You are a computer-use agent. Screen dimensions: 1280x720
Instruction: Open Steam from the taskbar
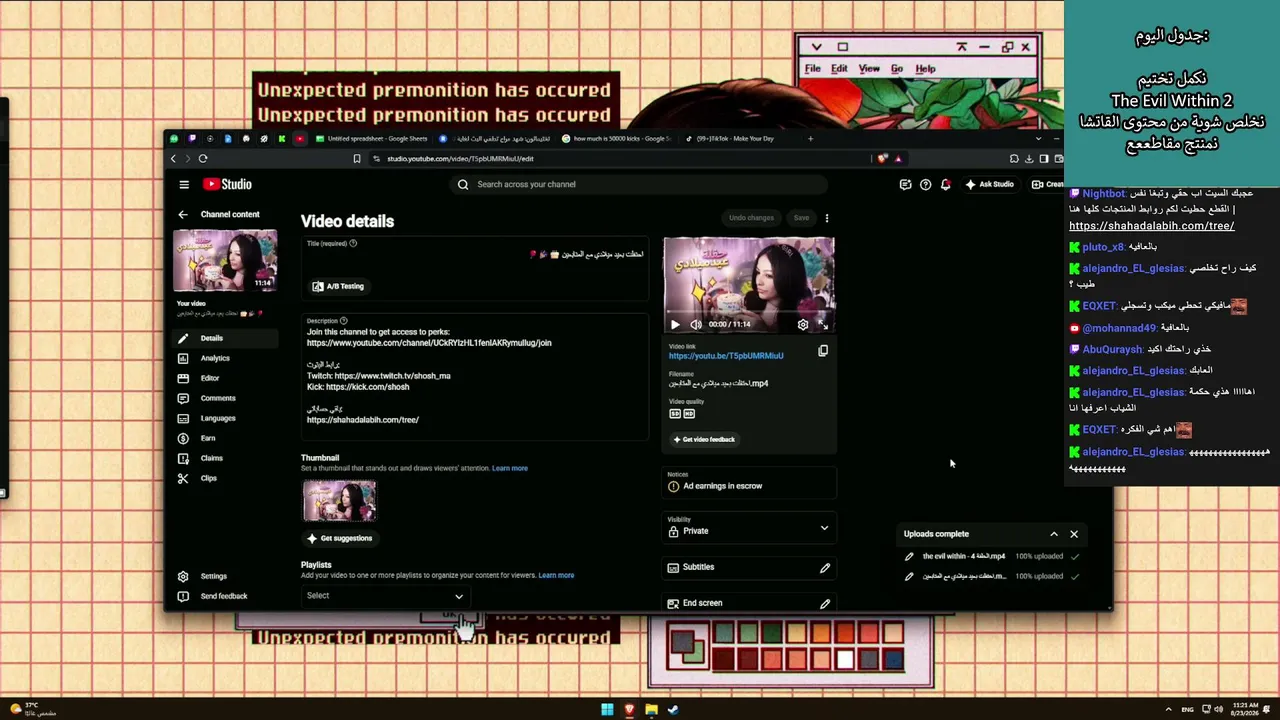click(673, 710)
